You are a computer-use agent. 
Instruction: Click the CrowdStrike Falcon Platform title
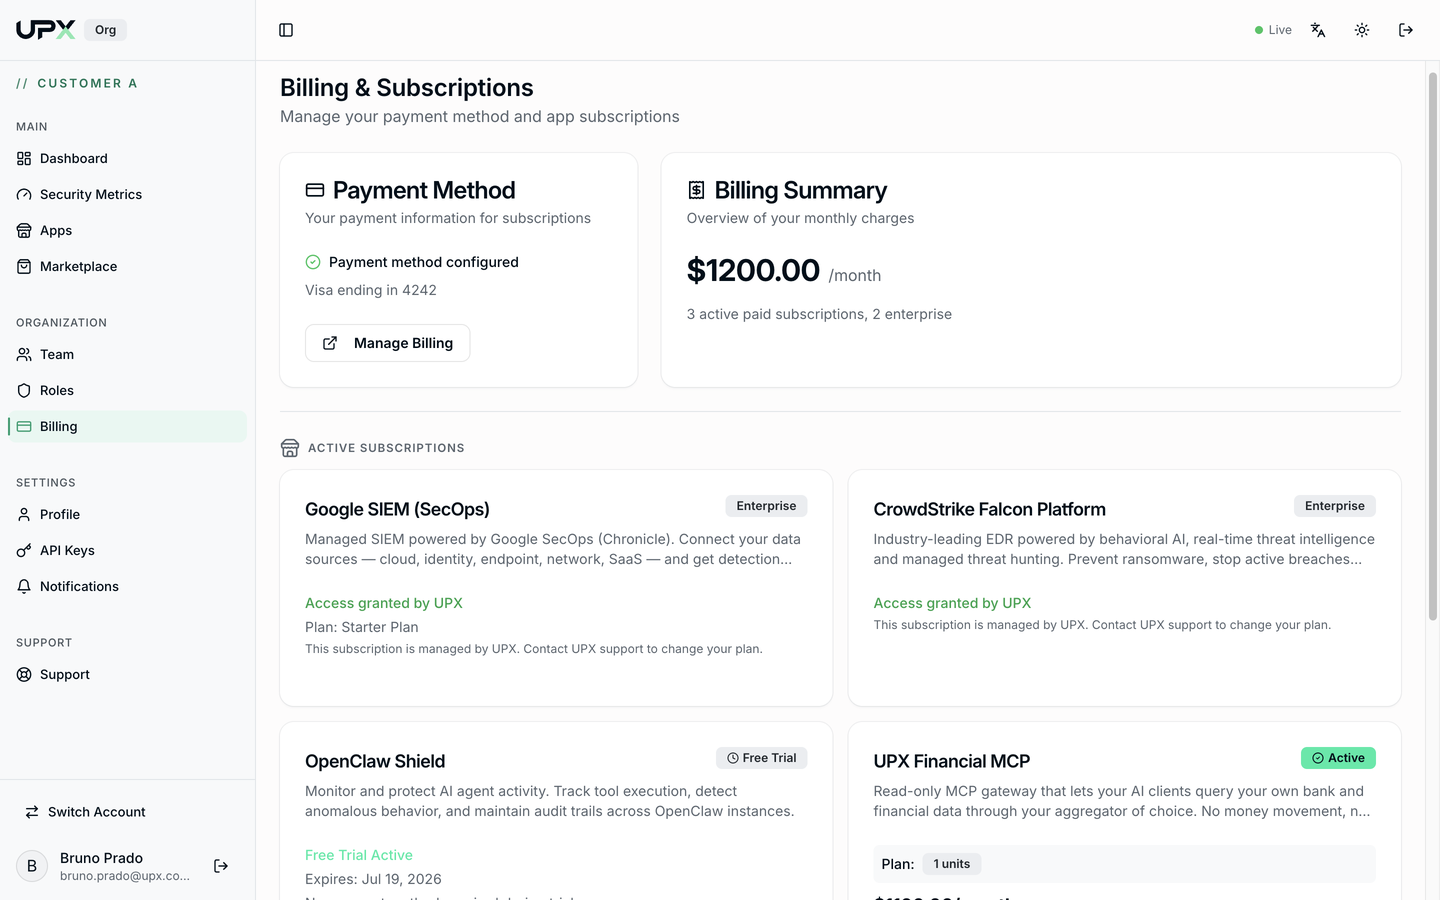tap(989, 509)
